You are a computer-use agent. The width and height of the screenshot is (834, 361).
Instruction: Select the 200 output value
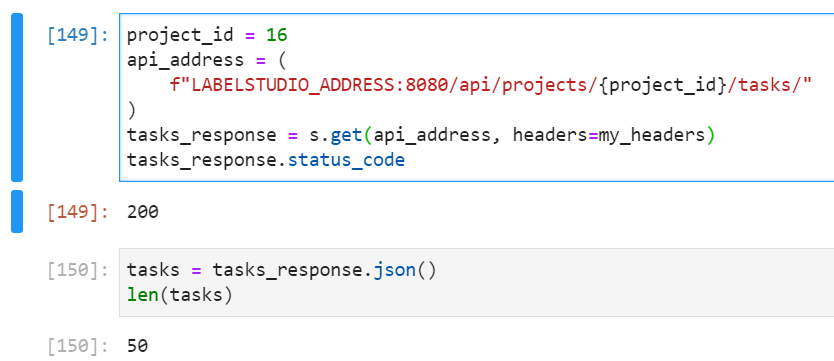coord(143,213)
